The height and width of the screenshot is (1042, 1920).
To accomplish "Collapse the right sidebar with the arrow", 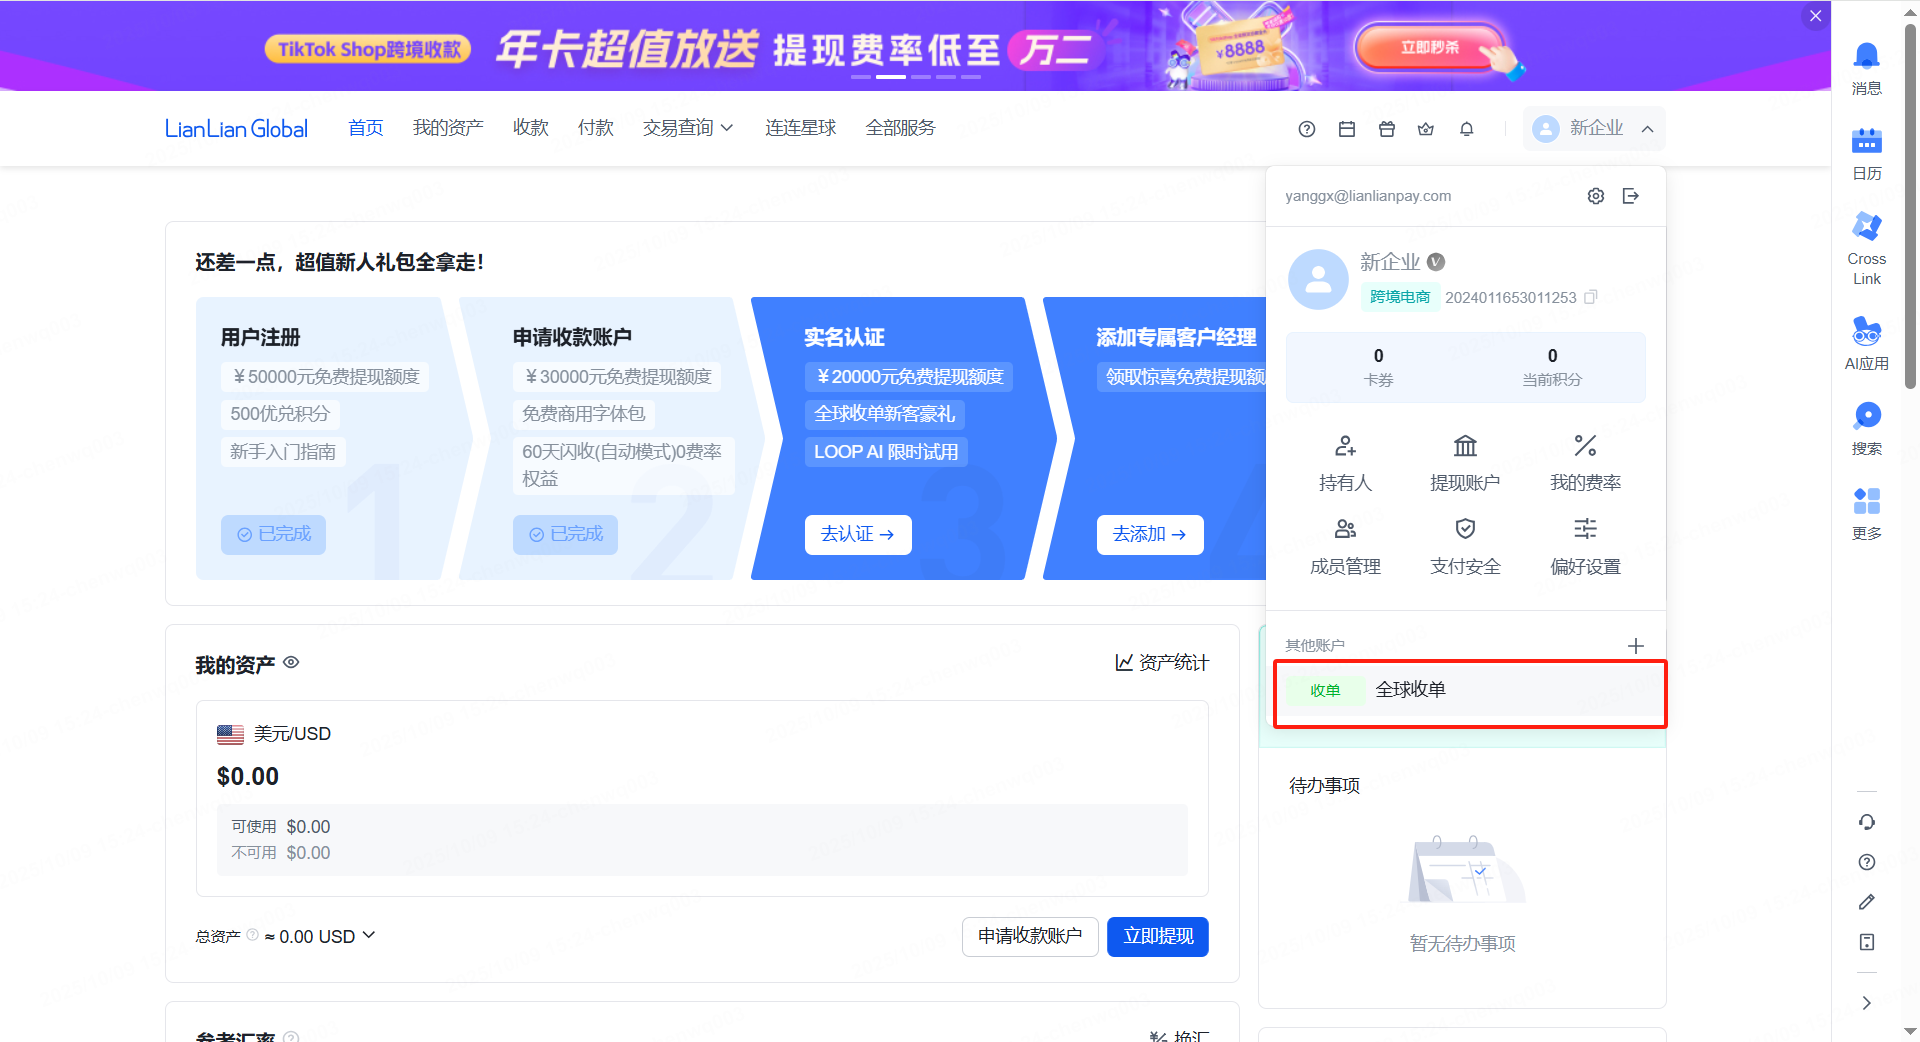I will click(x=1866, y=1002).
